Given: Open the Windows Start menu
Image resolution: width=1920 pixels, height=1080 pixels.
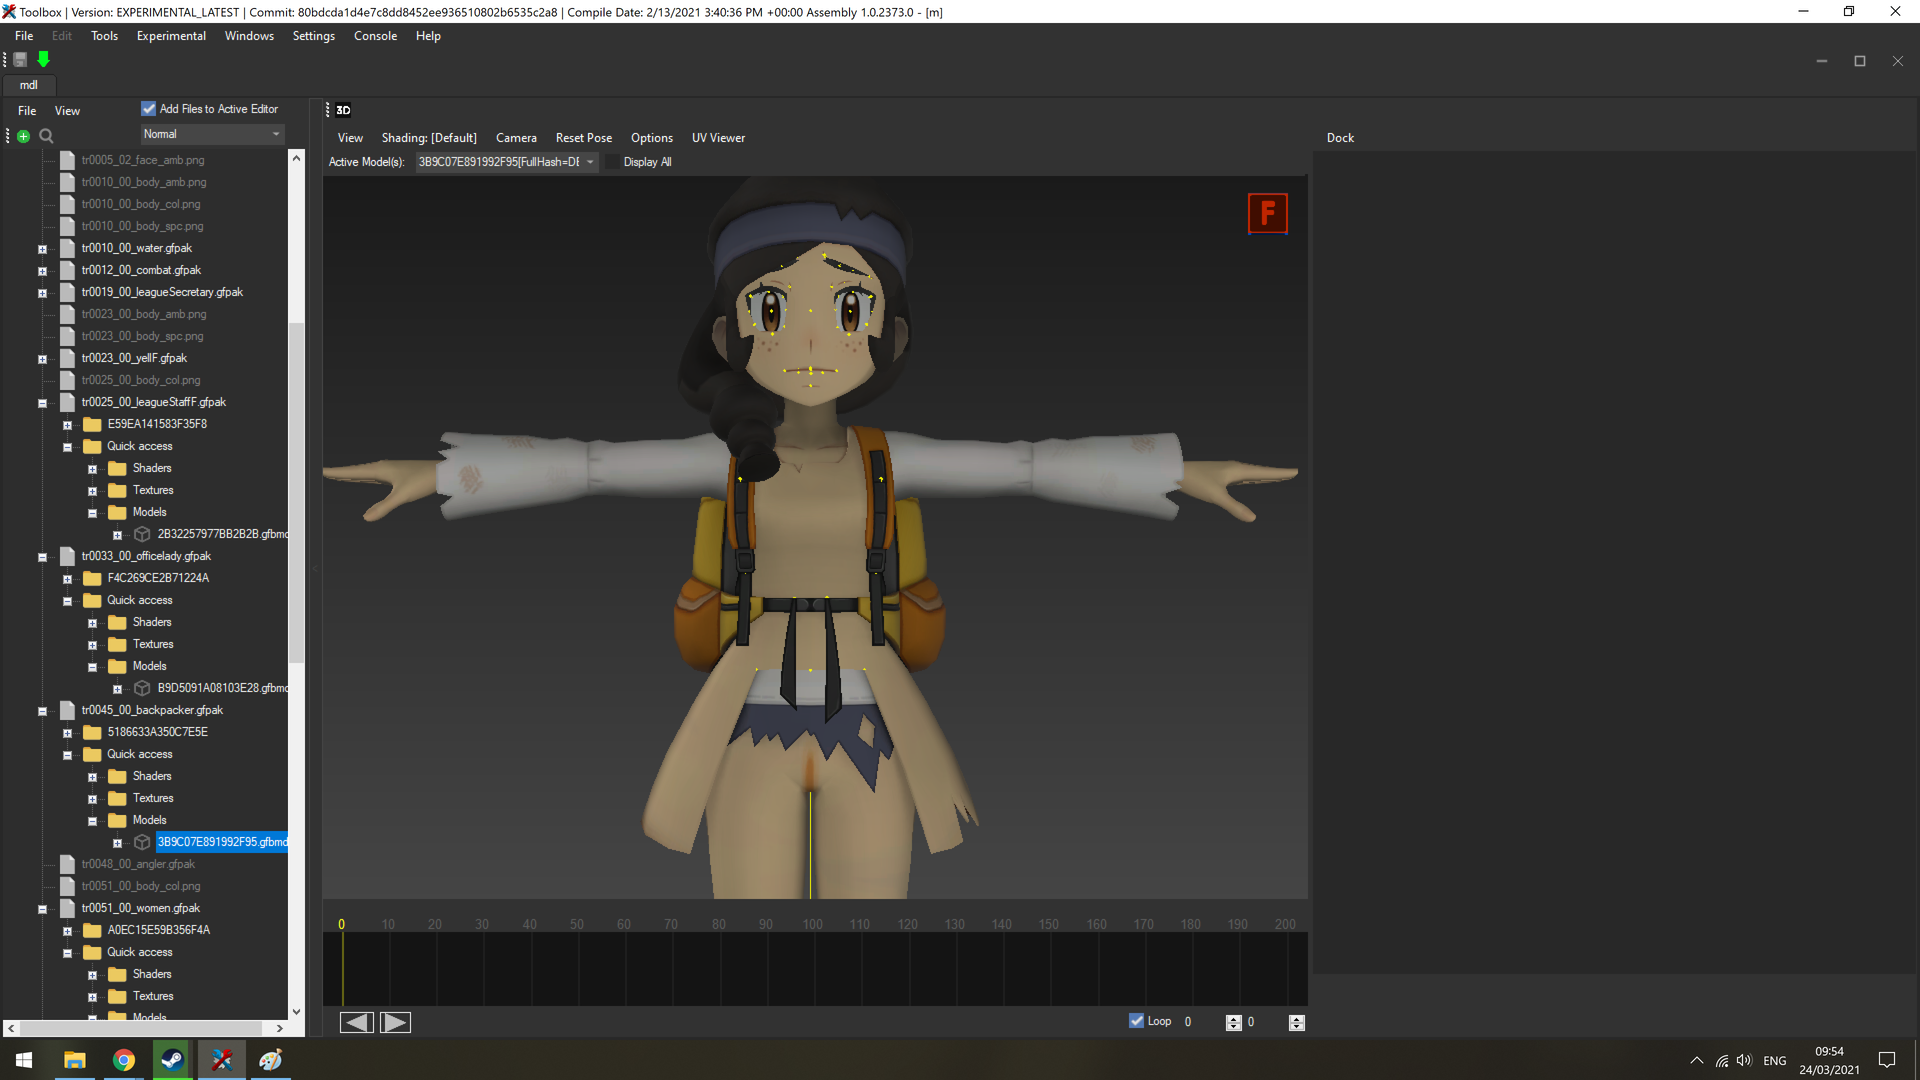Looking at the screenshot, I should pyautogui.click(x=24, y=1060).
